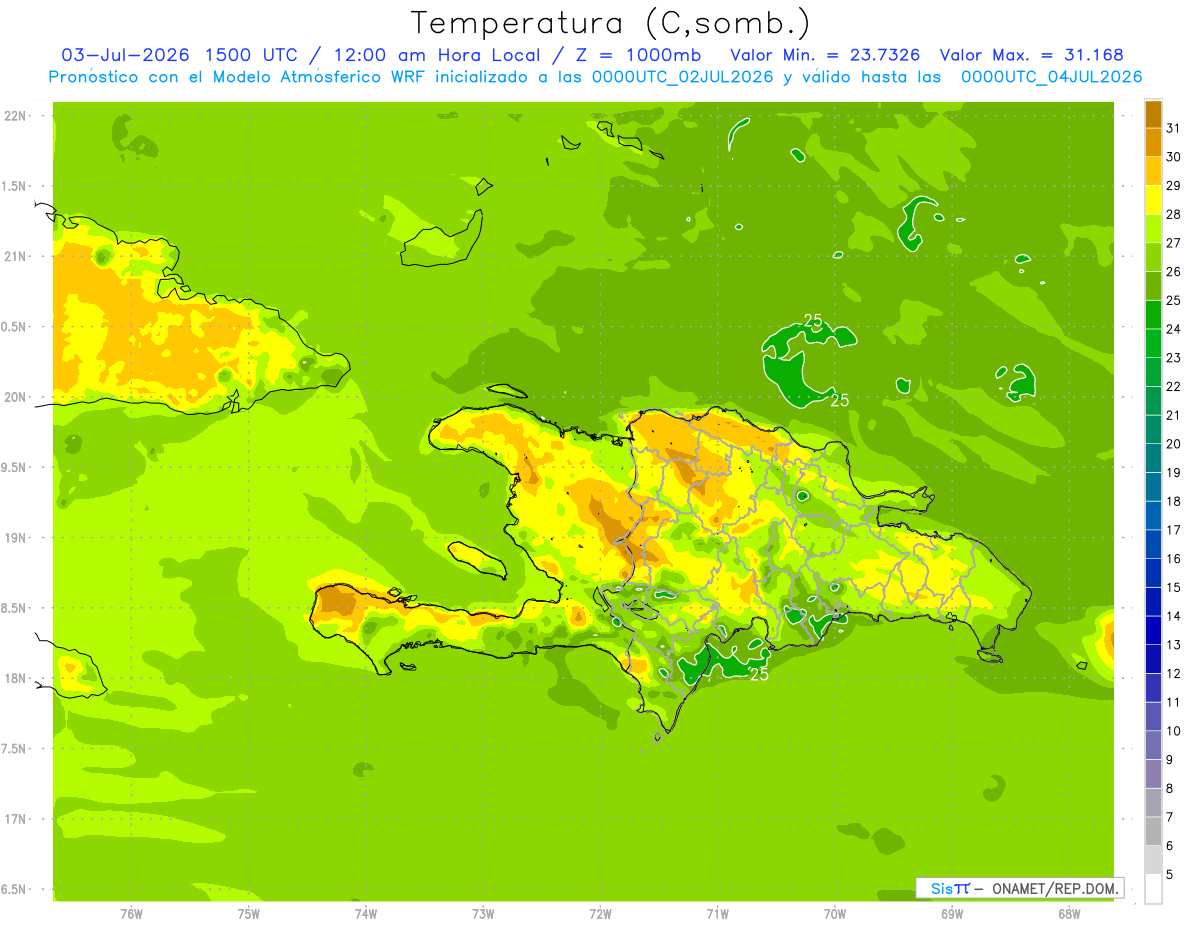Click the 70W longitude axis label
The image size is (1200, 927).
[x=835, y=913]
